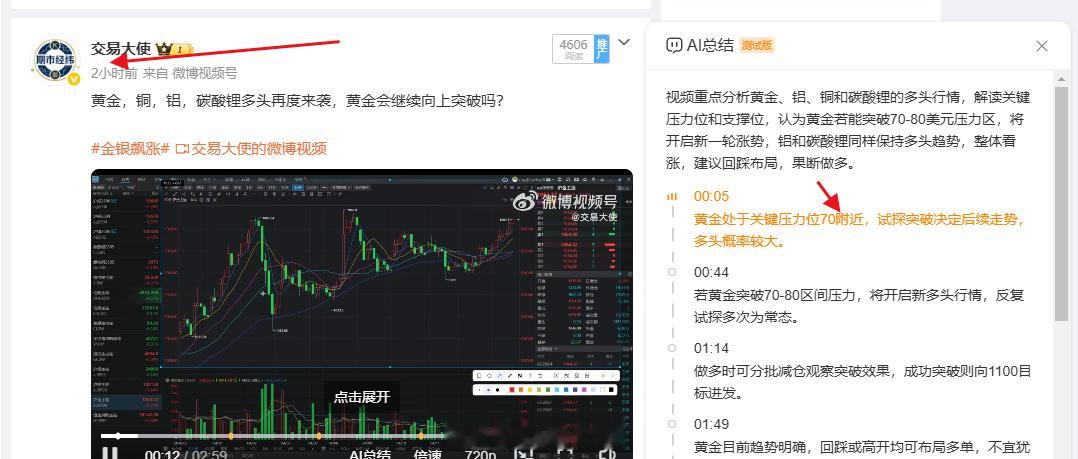1078x459 pixels.
Task: Click the camera icon before 交易大使的微博视频
Action: pyautogui.click(x=182, y=148)
